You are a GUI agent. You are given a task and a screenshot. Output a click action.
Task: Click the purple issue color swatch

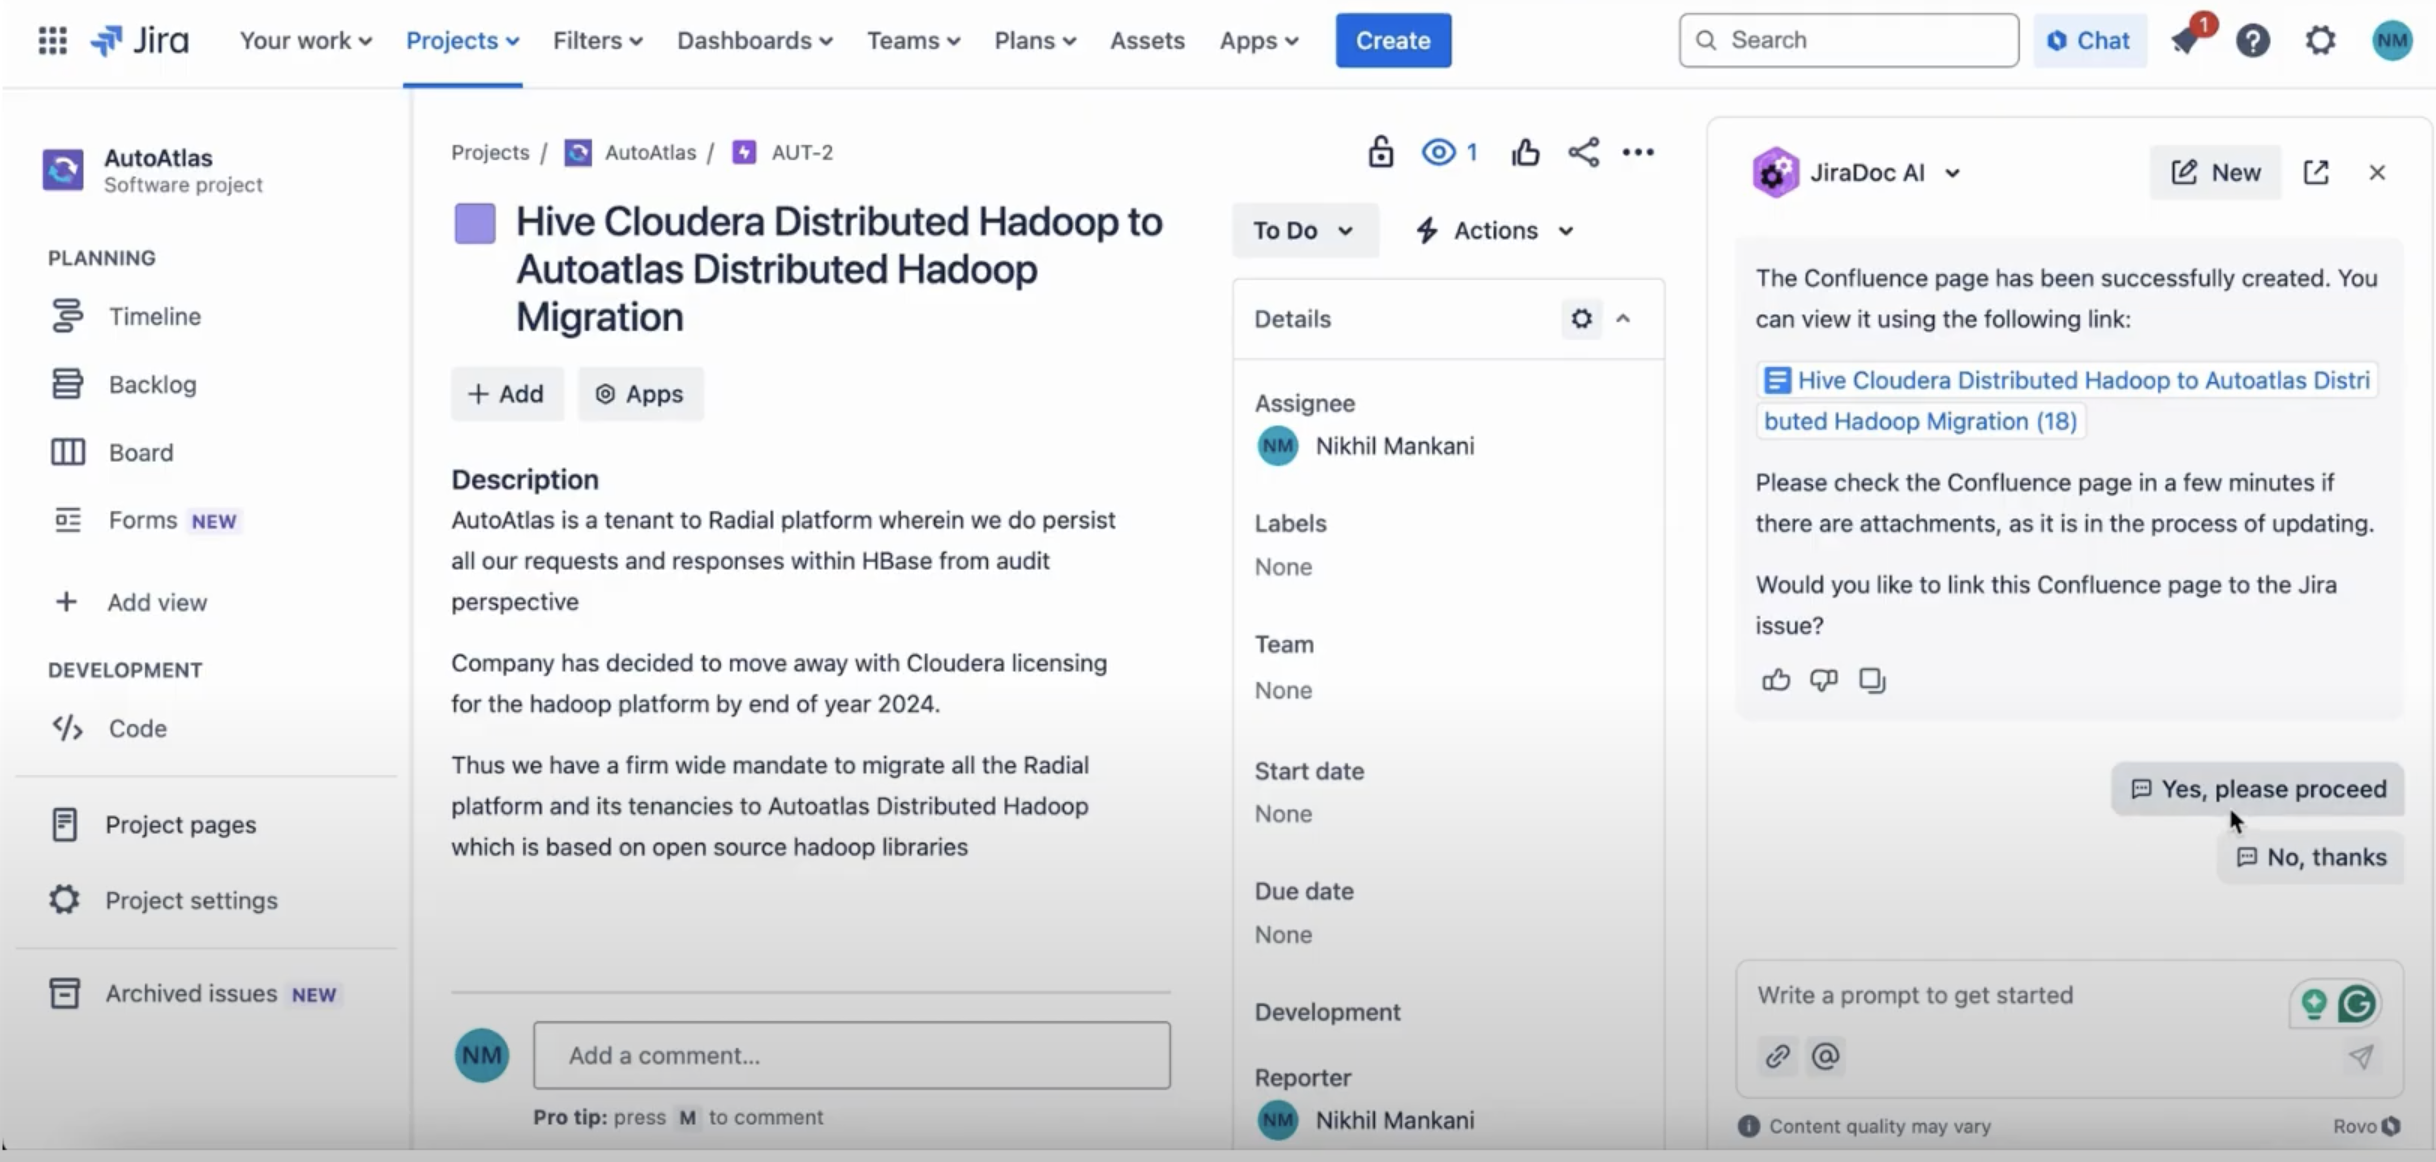(x=475, y=223)
